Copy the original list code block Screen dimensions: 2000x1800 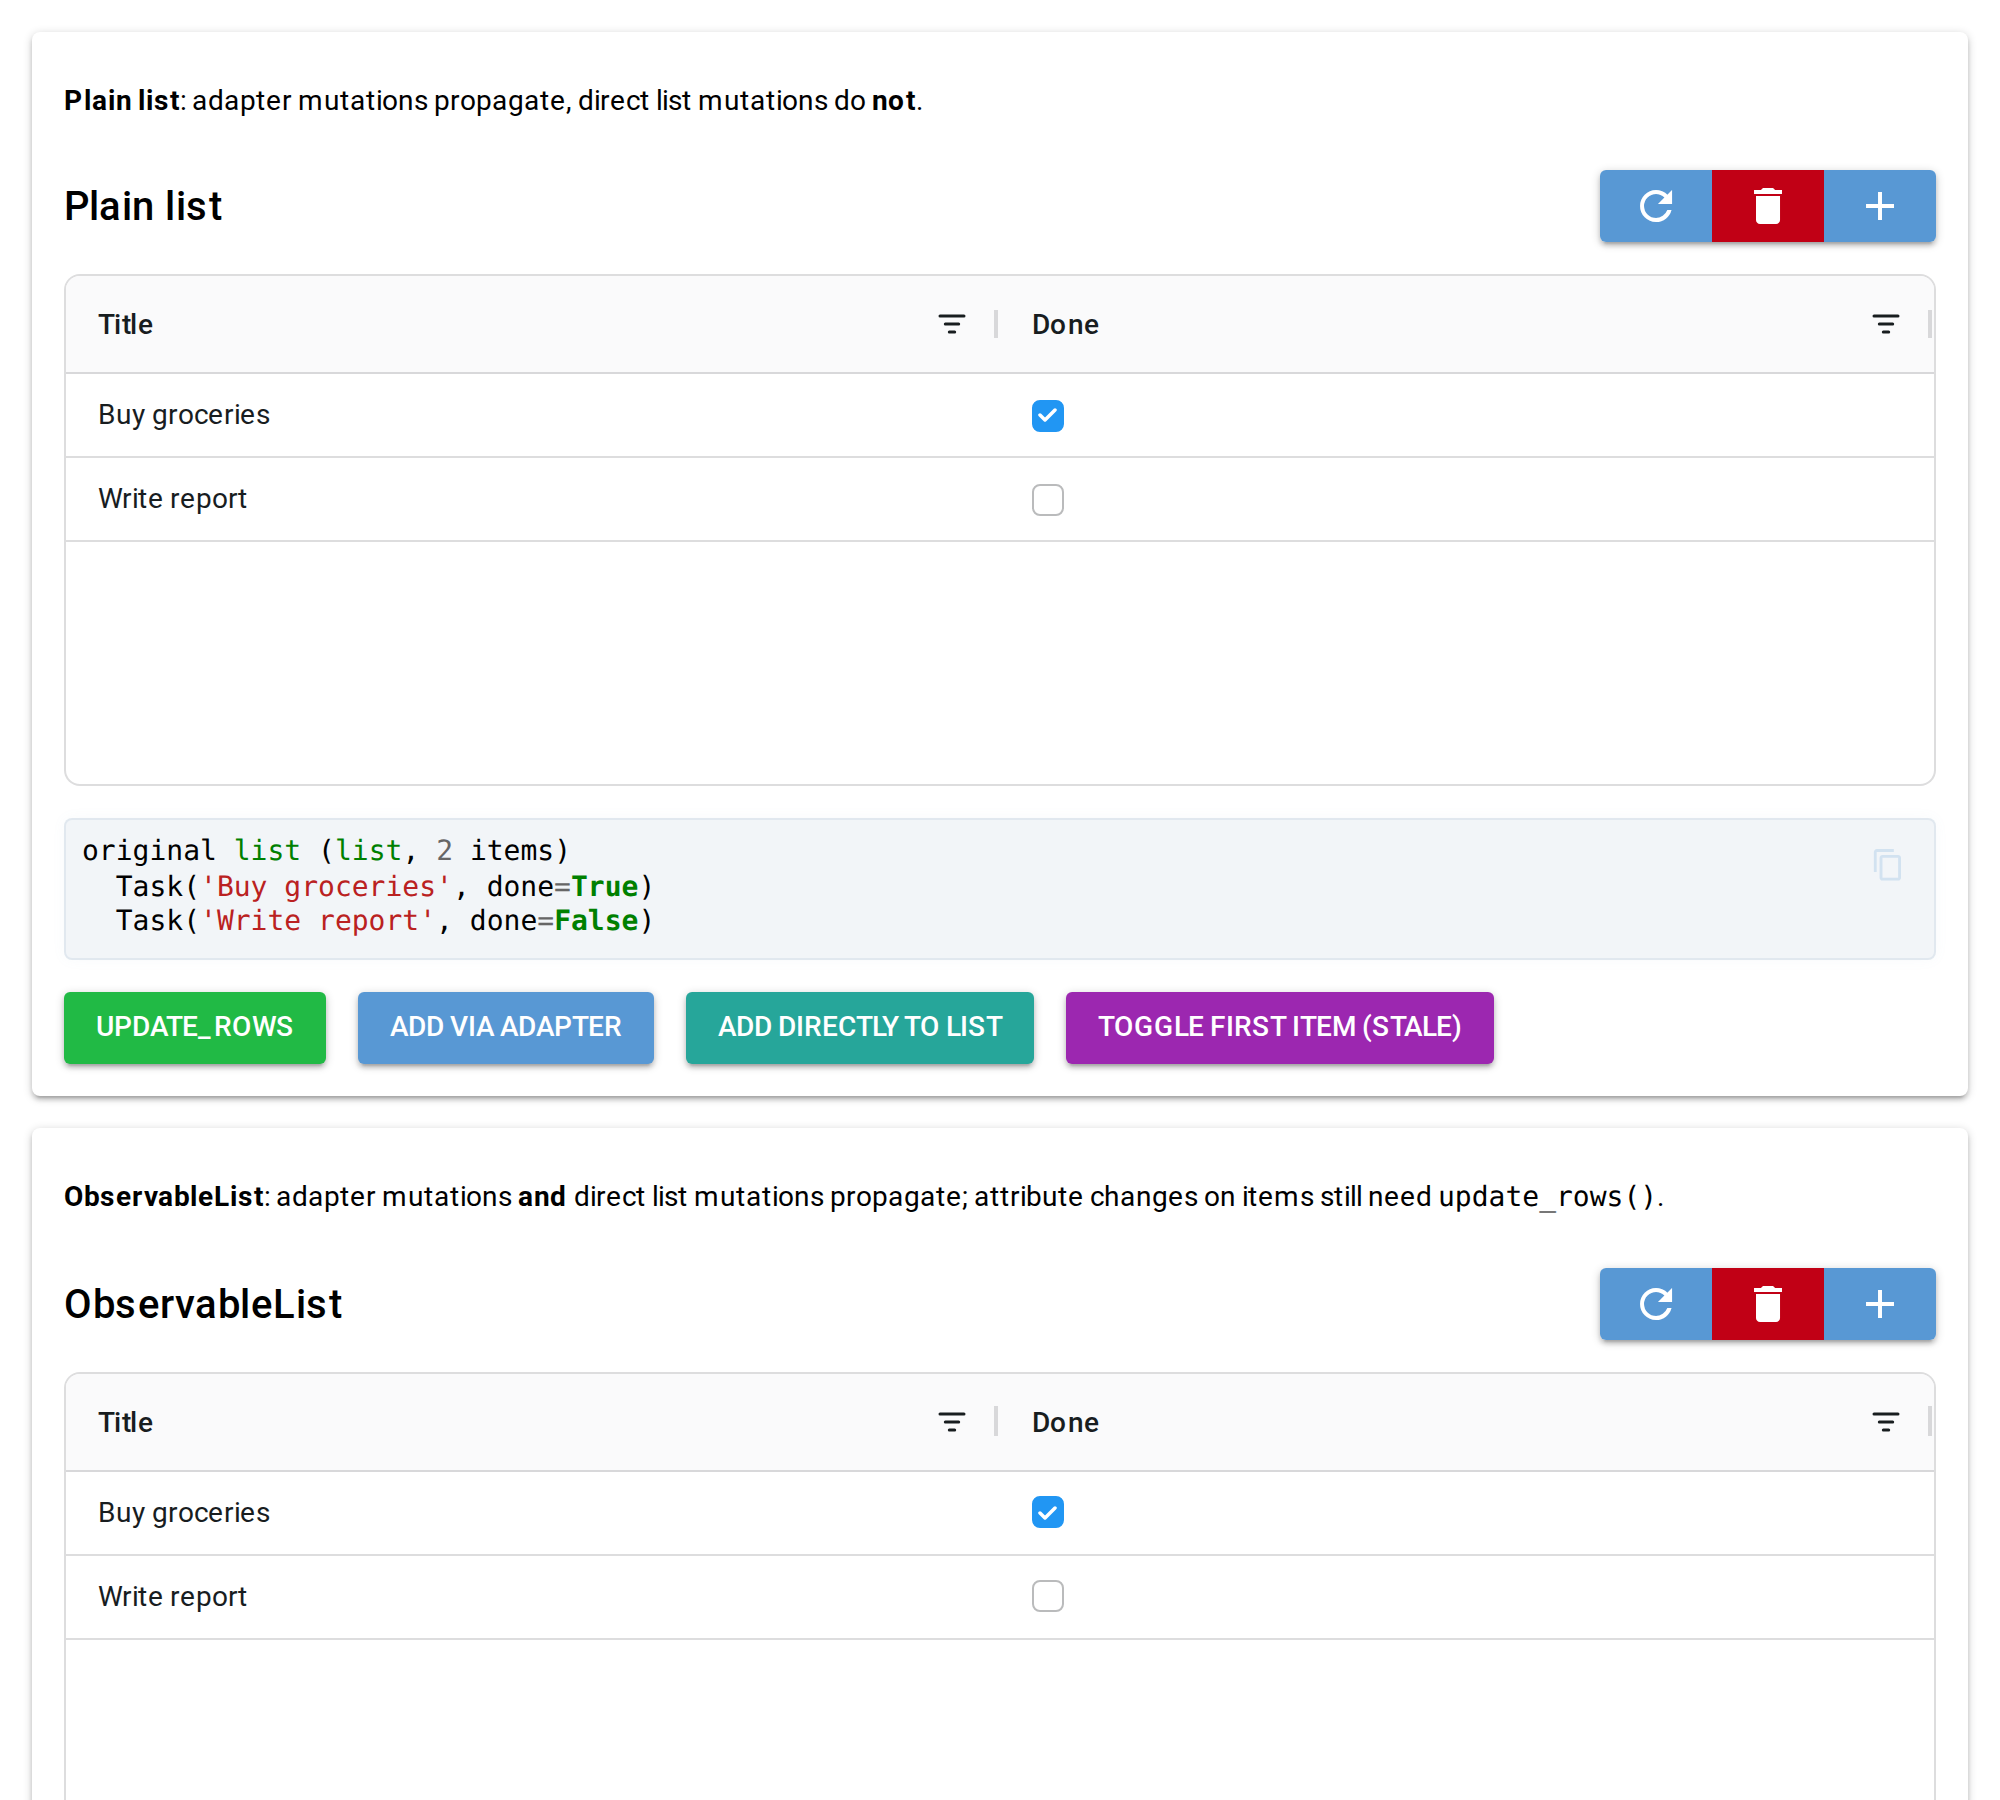(1887, 865)
